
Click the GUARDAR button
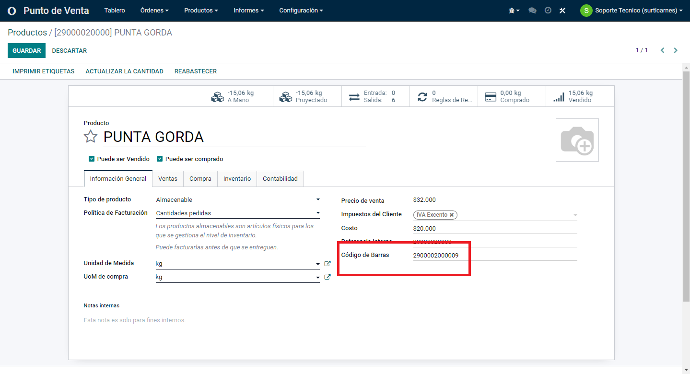(27, 51)
